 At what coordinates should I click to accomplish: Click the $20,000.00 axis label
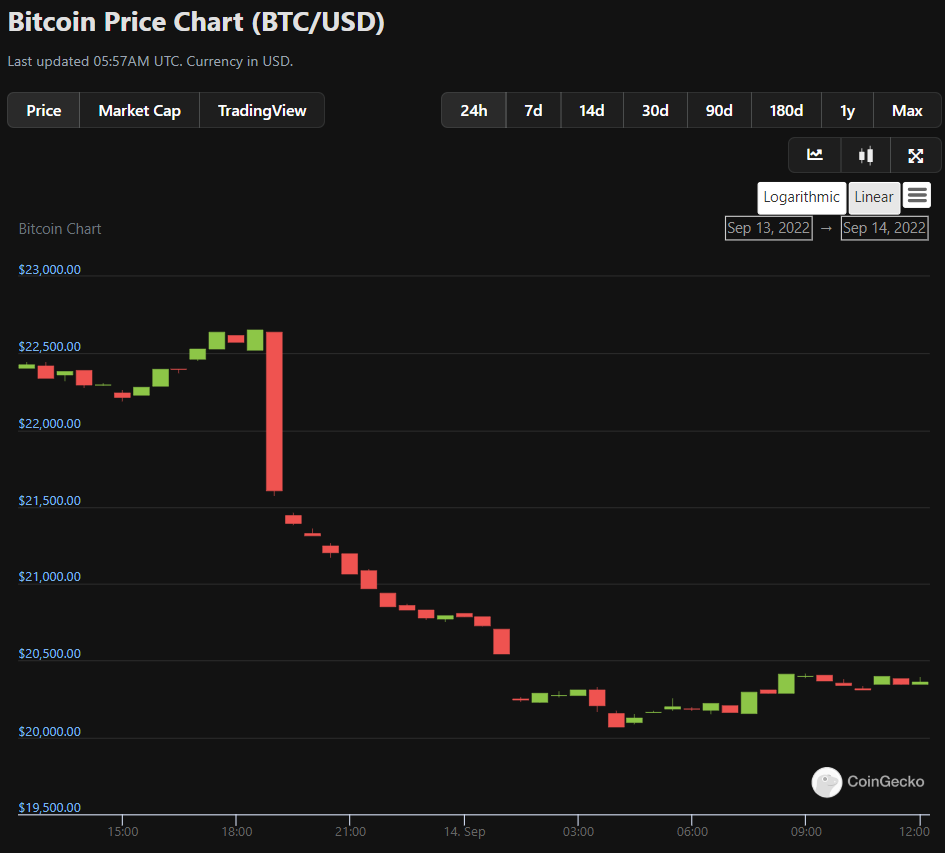(49, 731)
